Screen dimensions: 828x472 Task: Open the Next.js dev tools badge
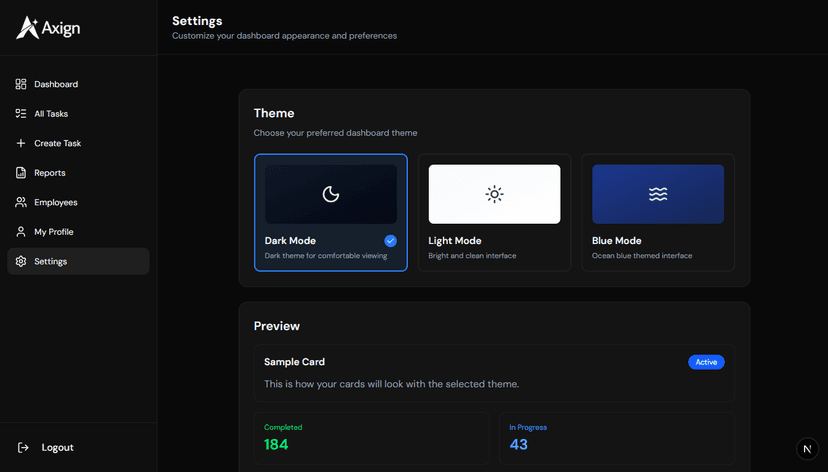807,449
